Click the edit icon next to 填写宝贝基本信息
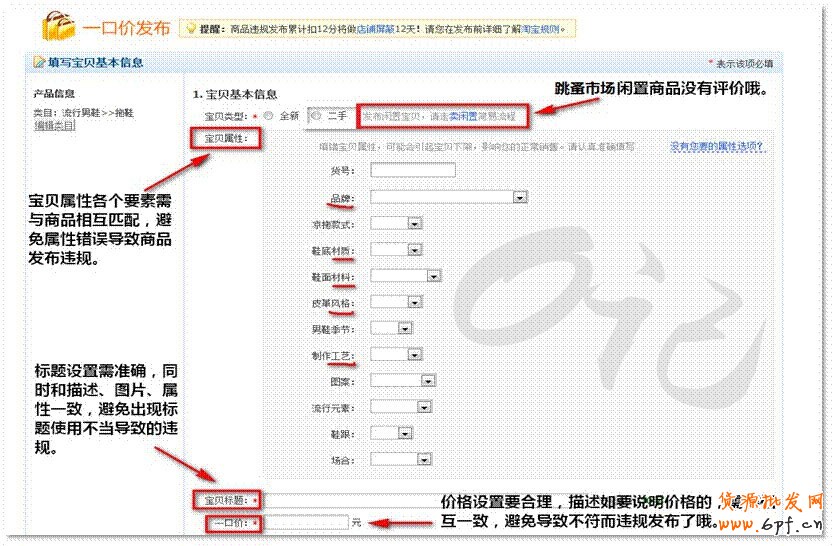This screenshot has height=546, width=833. [39, 63]
